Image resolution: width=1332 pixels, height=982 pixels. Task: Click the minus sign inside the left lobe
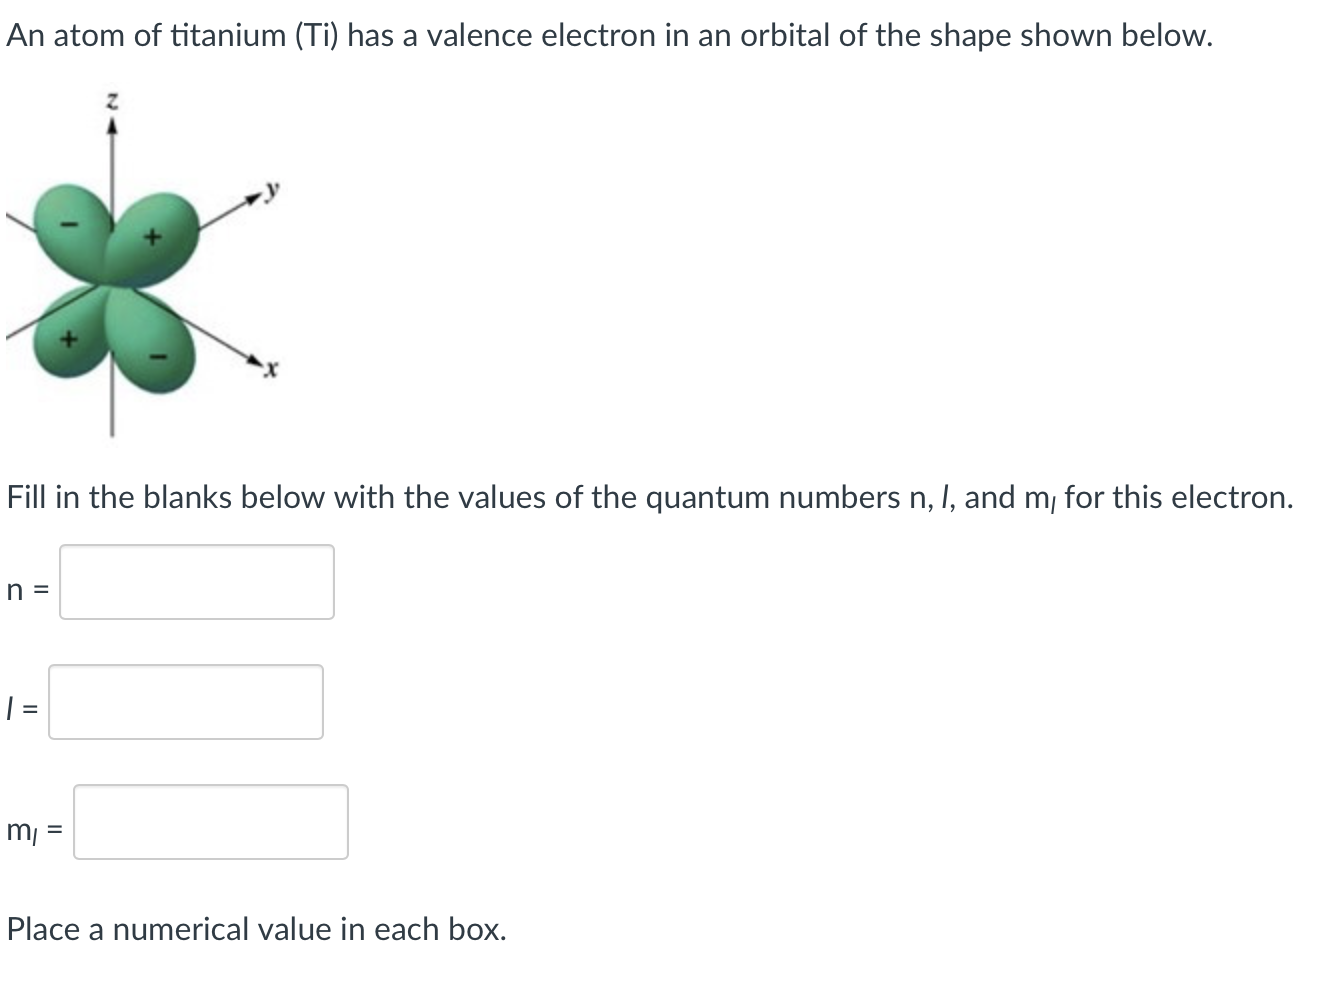pos(69,225)
